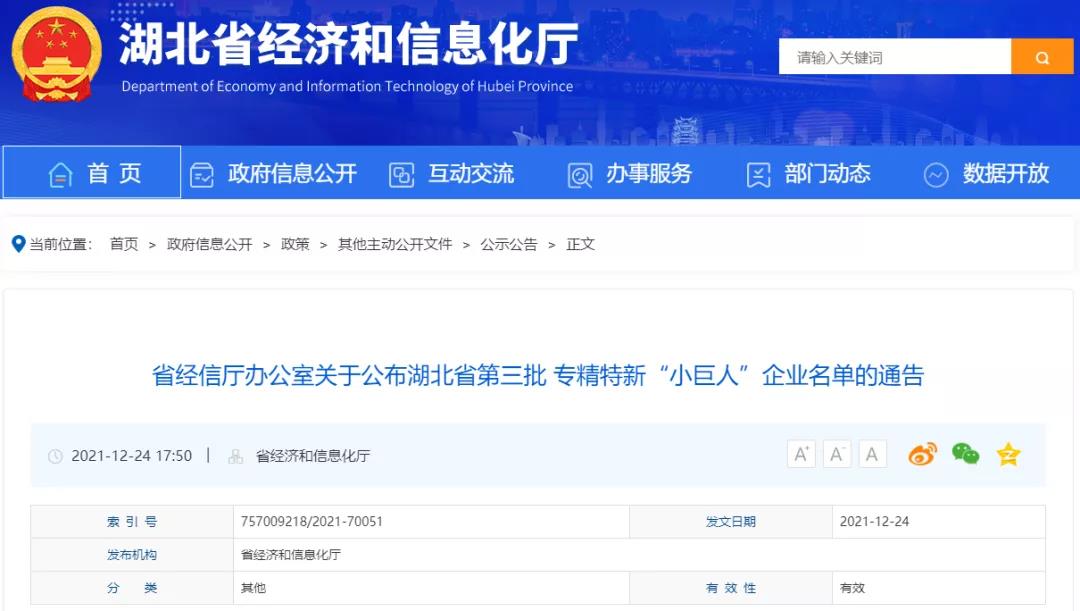Screen dimensions: 1080x611
Task: Click 政策 breadcrumb link
Action: 295,244
